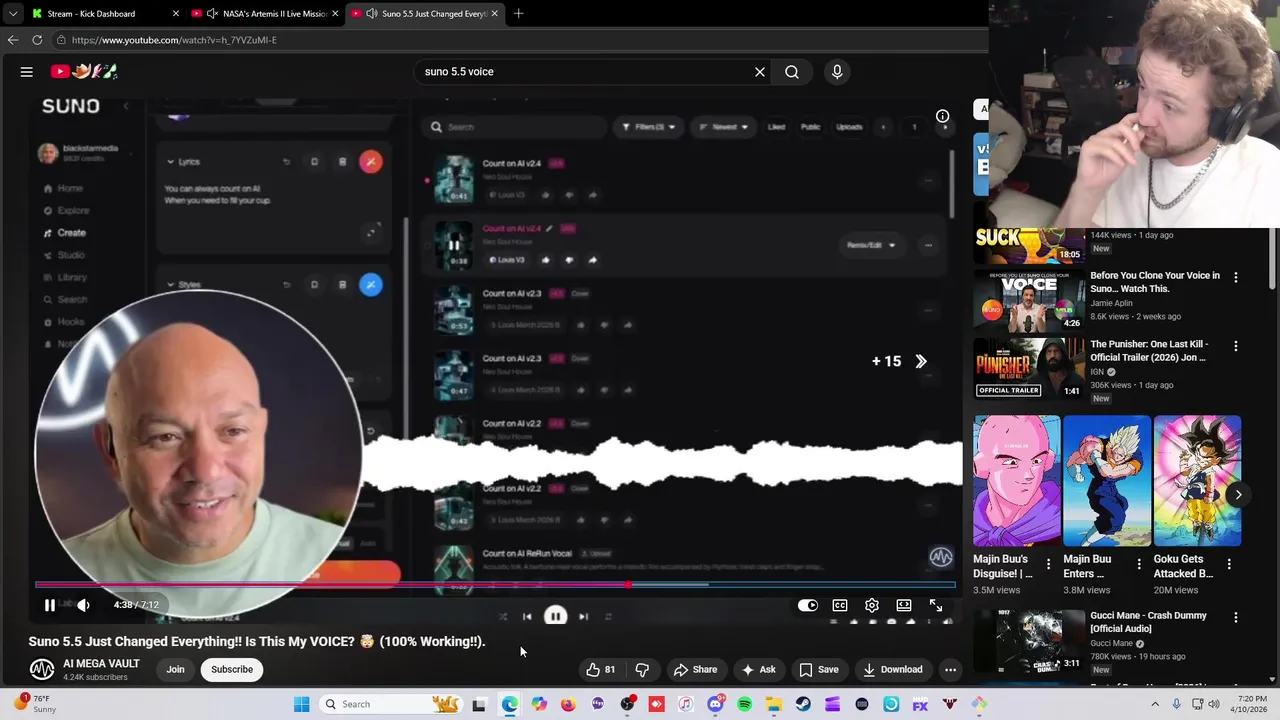Image resolution: width=1280 pixels, height=720 pixels.
Task: Show video info card icon
Action: tap(942, 116)
